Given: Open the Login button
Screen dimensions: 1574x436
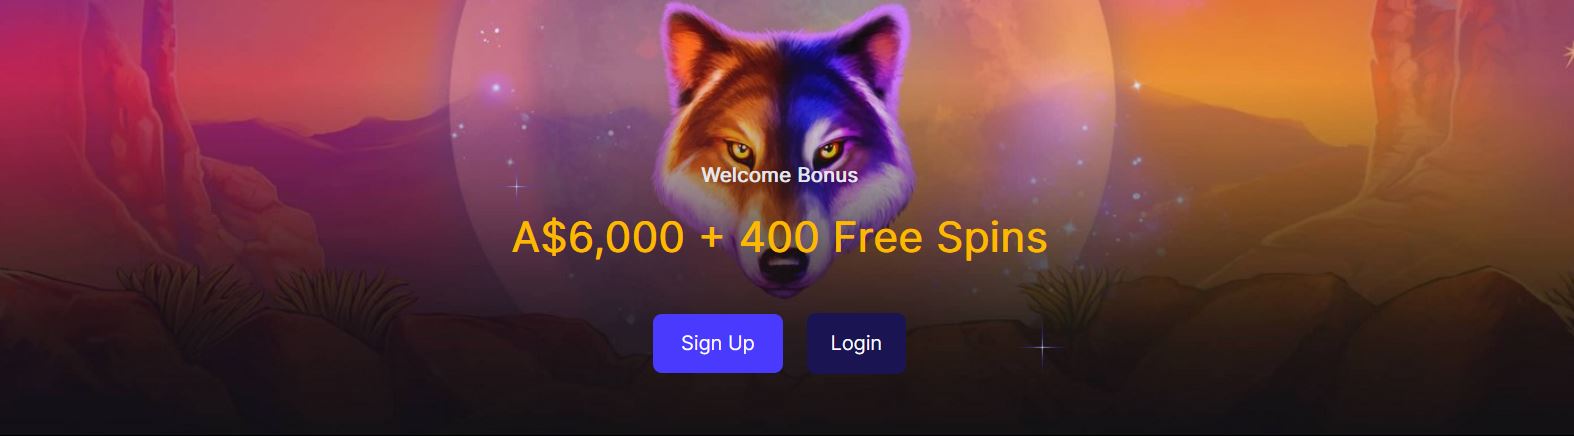Looking at the screenshot, I should pos(856,343).
